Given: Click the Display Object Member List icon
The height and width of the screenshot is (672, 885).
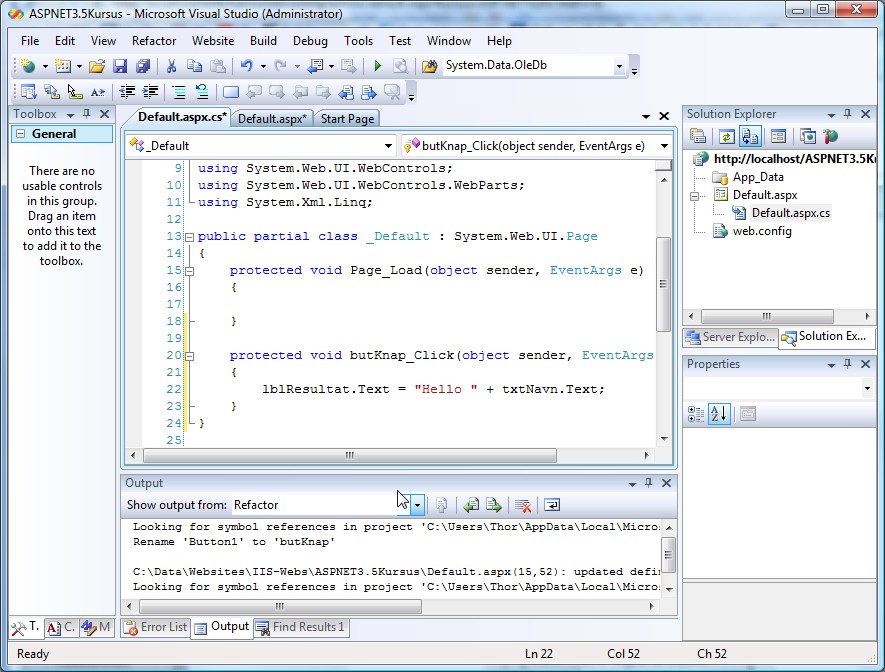Looking at the screenshot, I should pyautogui.click(x=28, y=92).
